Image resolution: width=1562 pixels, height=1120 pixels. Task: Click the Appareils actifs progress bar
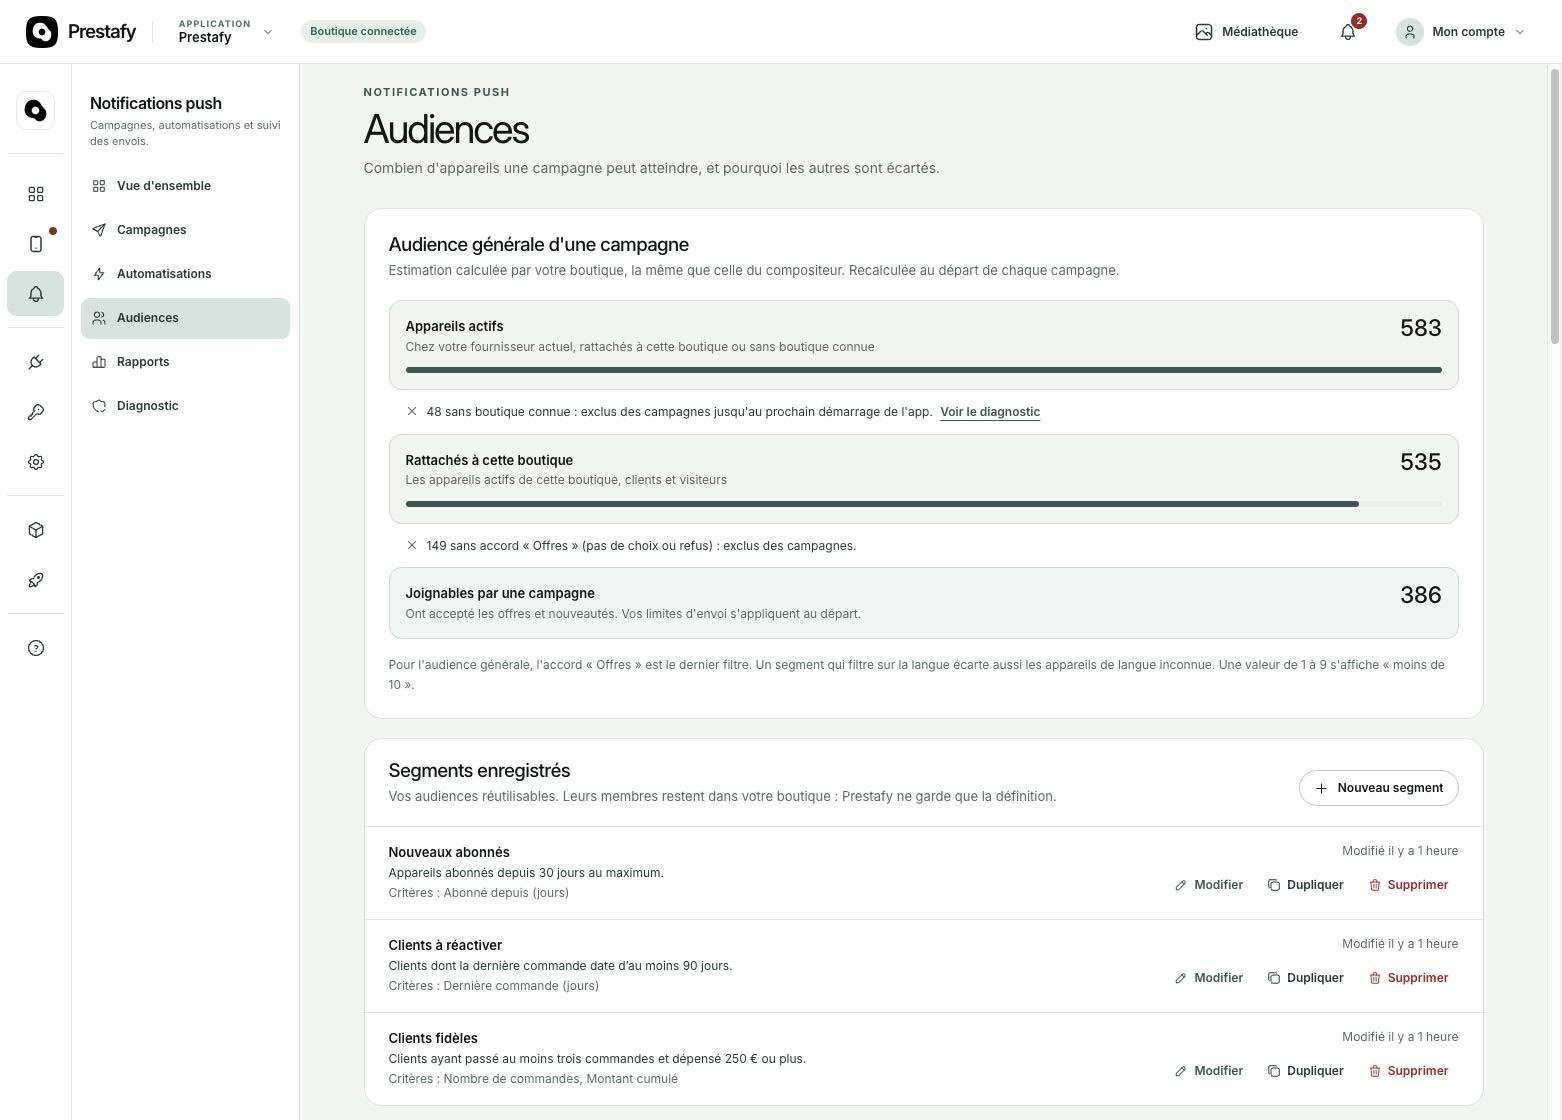923,370
